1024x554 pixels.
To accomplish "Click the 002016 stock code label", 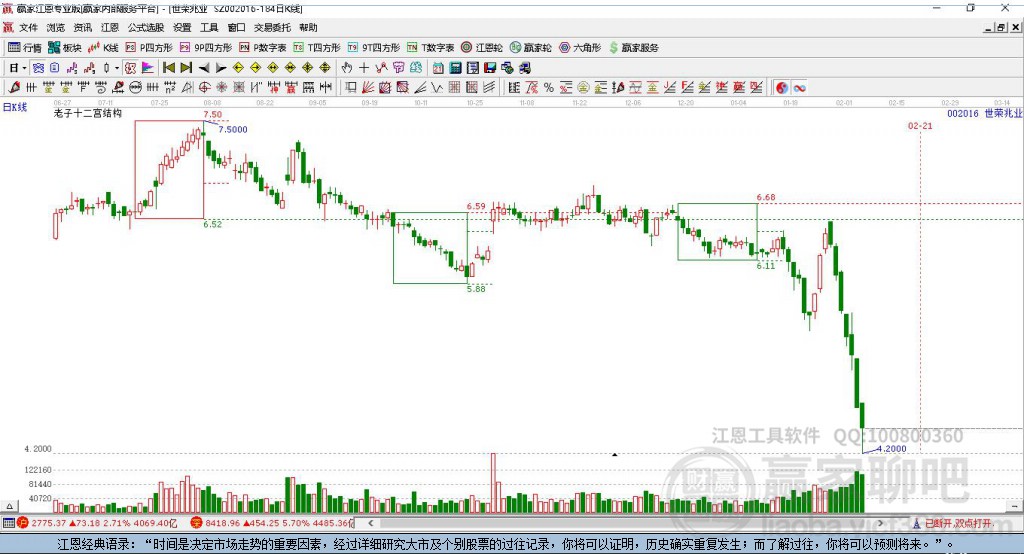I will pos(963,113).
